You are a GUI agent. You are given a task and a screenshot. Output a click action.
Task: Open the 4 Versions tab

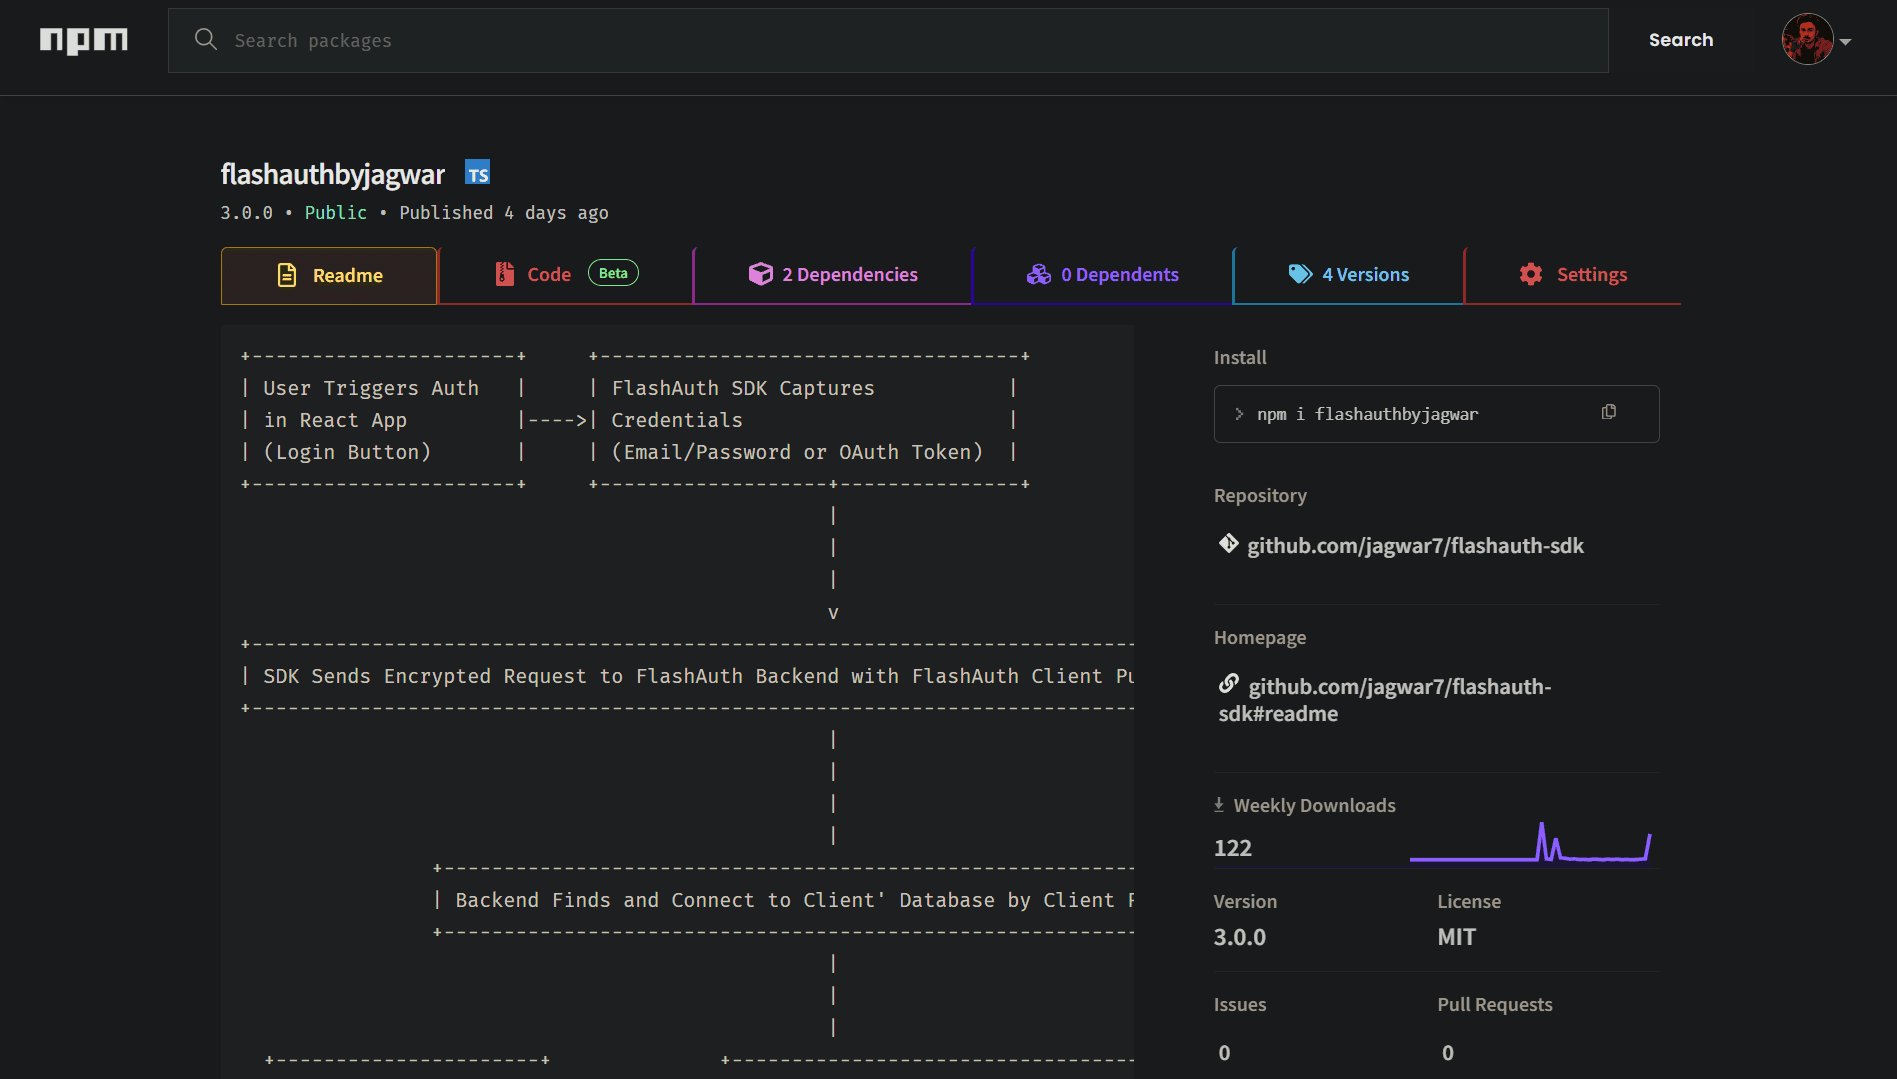point(1366,273)
